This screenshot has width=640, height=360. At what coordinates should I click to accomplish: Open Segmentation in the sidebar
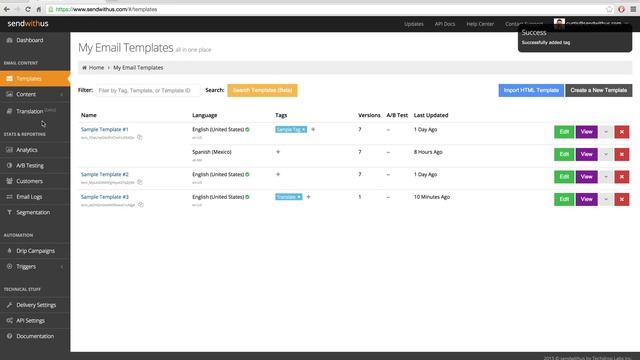[33, 212]
